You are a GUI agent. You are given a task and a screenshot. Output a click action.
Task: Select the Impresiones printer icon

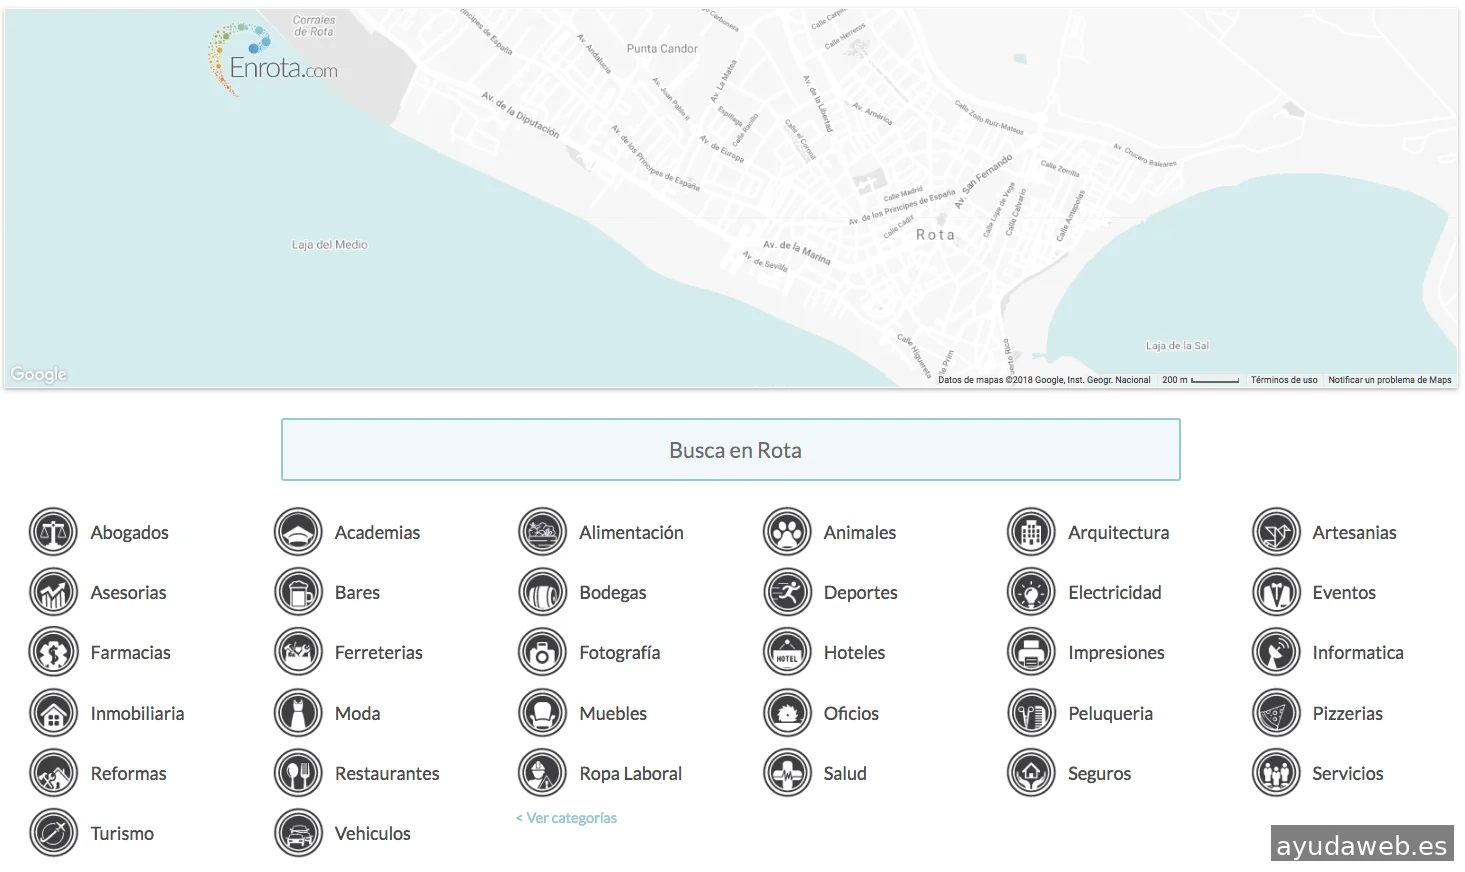coord(1031,653)
